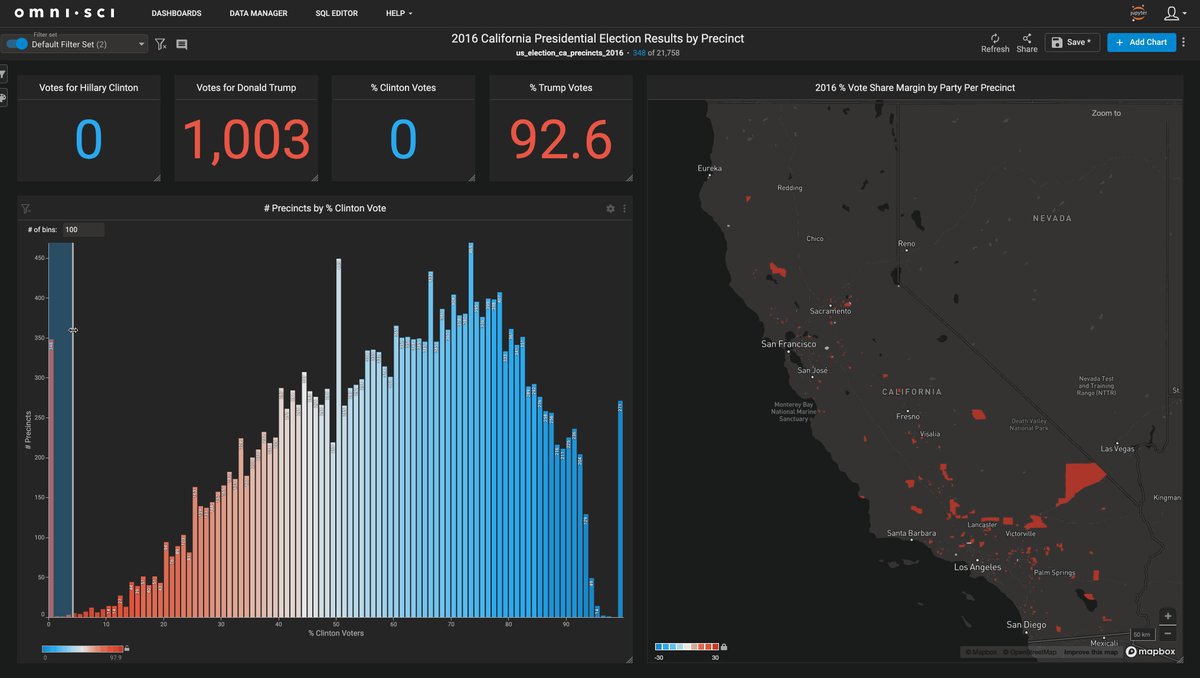Open histogram chart settings gear
Image resolution: width=1200 pixels, height=678 pixels.
click(x=611, y=208)
